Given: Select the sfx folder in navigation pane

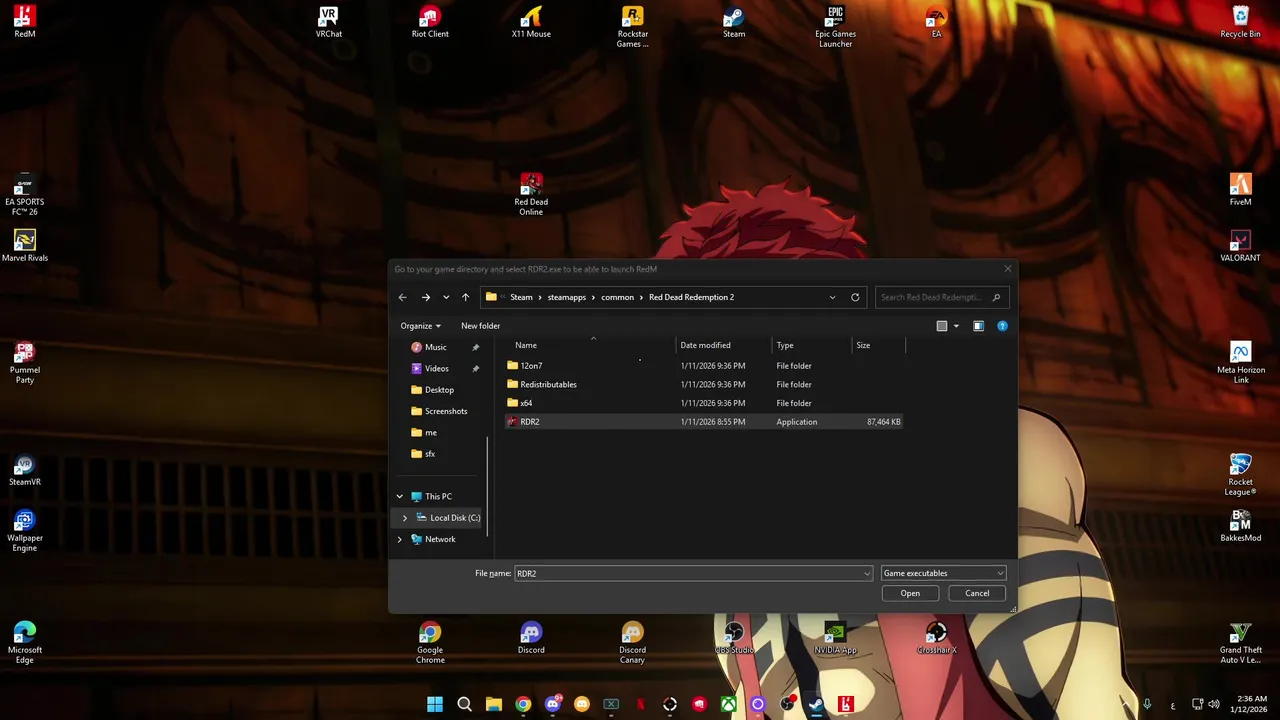Looking at the screenshot, I should pyautogui.click(x=430, y=454).
